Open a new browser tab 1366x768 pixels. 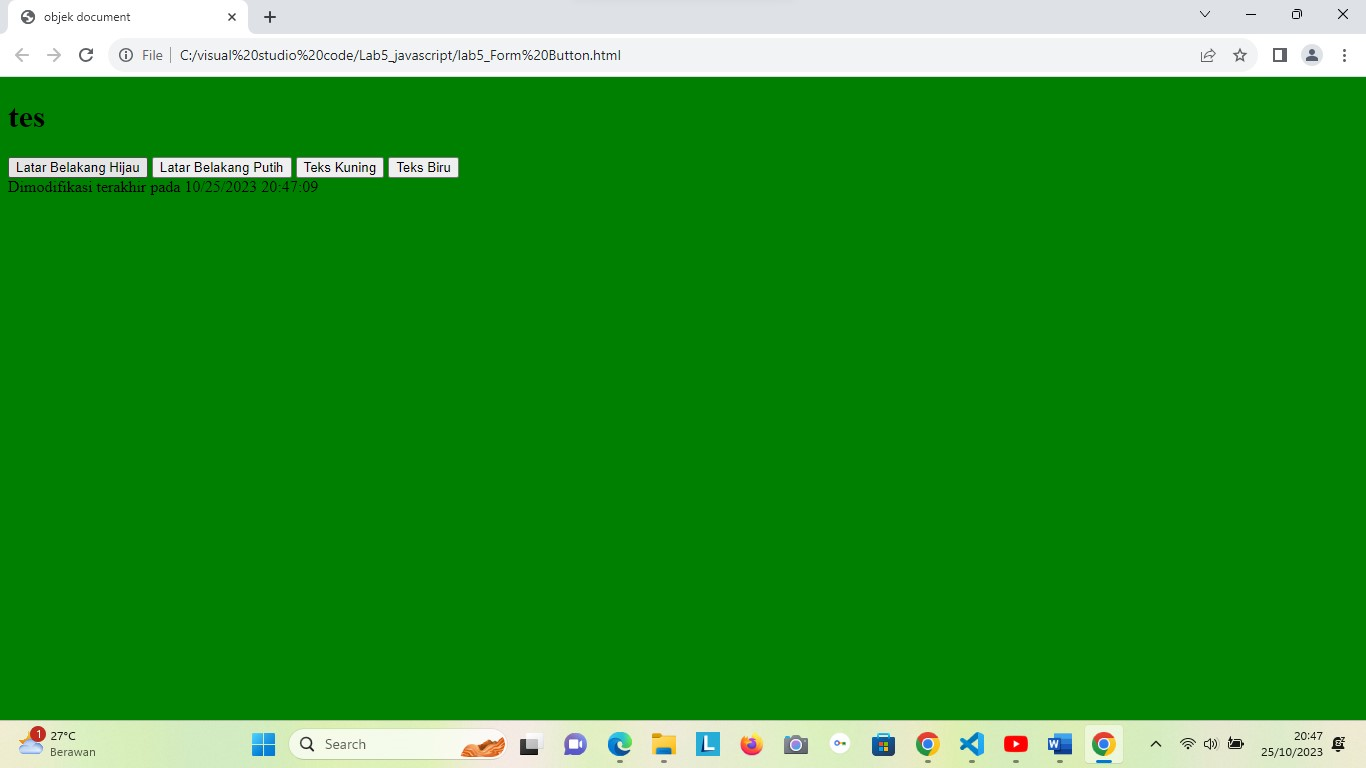[x=269, y=16]
